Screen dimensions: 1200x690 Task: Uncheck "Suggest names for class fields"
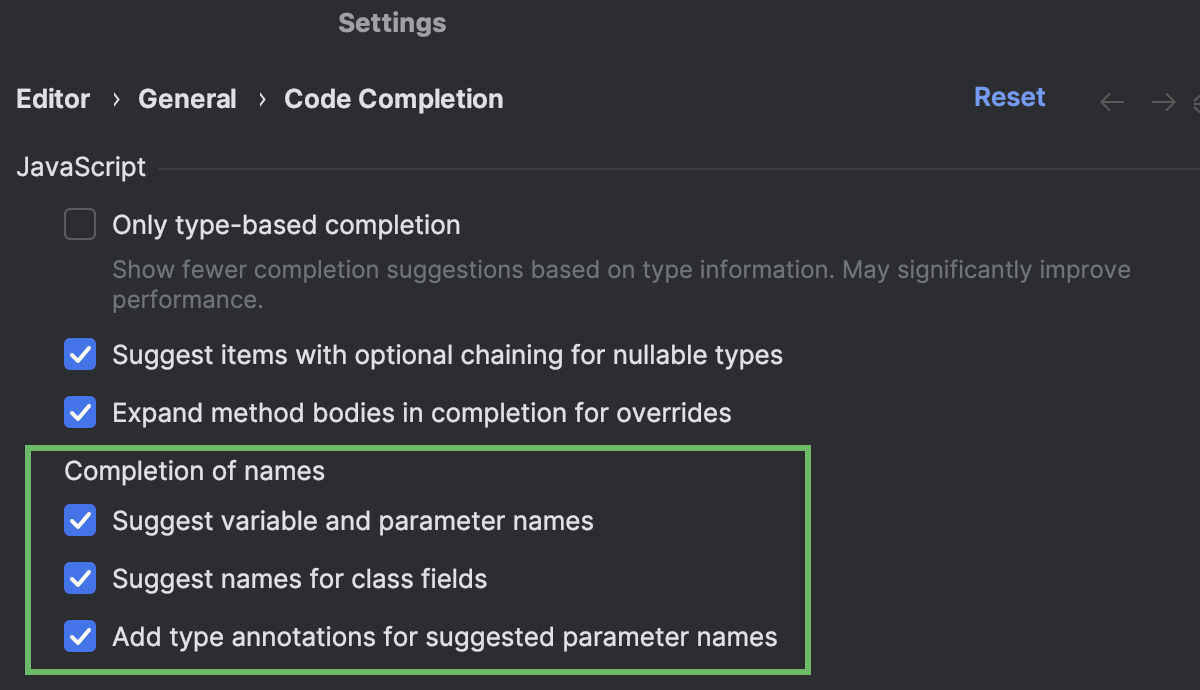[79, 578]
